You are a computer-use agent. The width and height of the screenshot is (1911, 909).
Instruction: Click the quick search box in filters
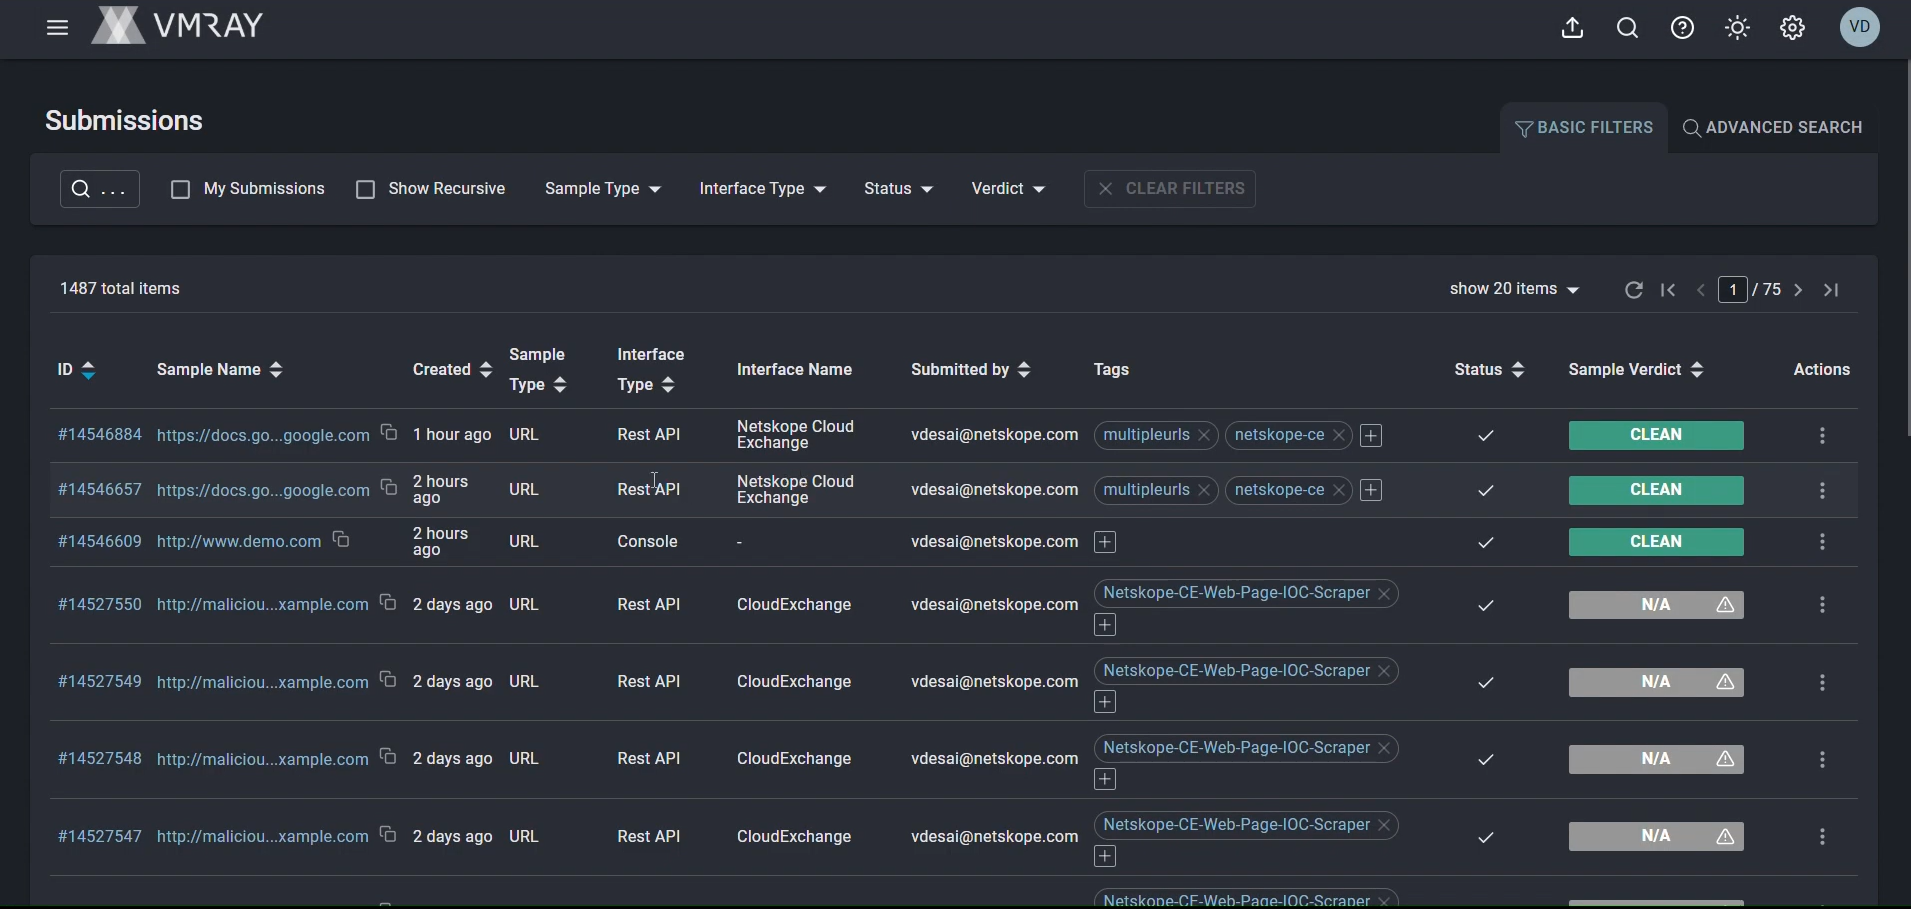pyautogui.click(x=100, y=189)
